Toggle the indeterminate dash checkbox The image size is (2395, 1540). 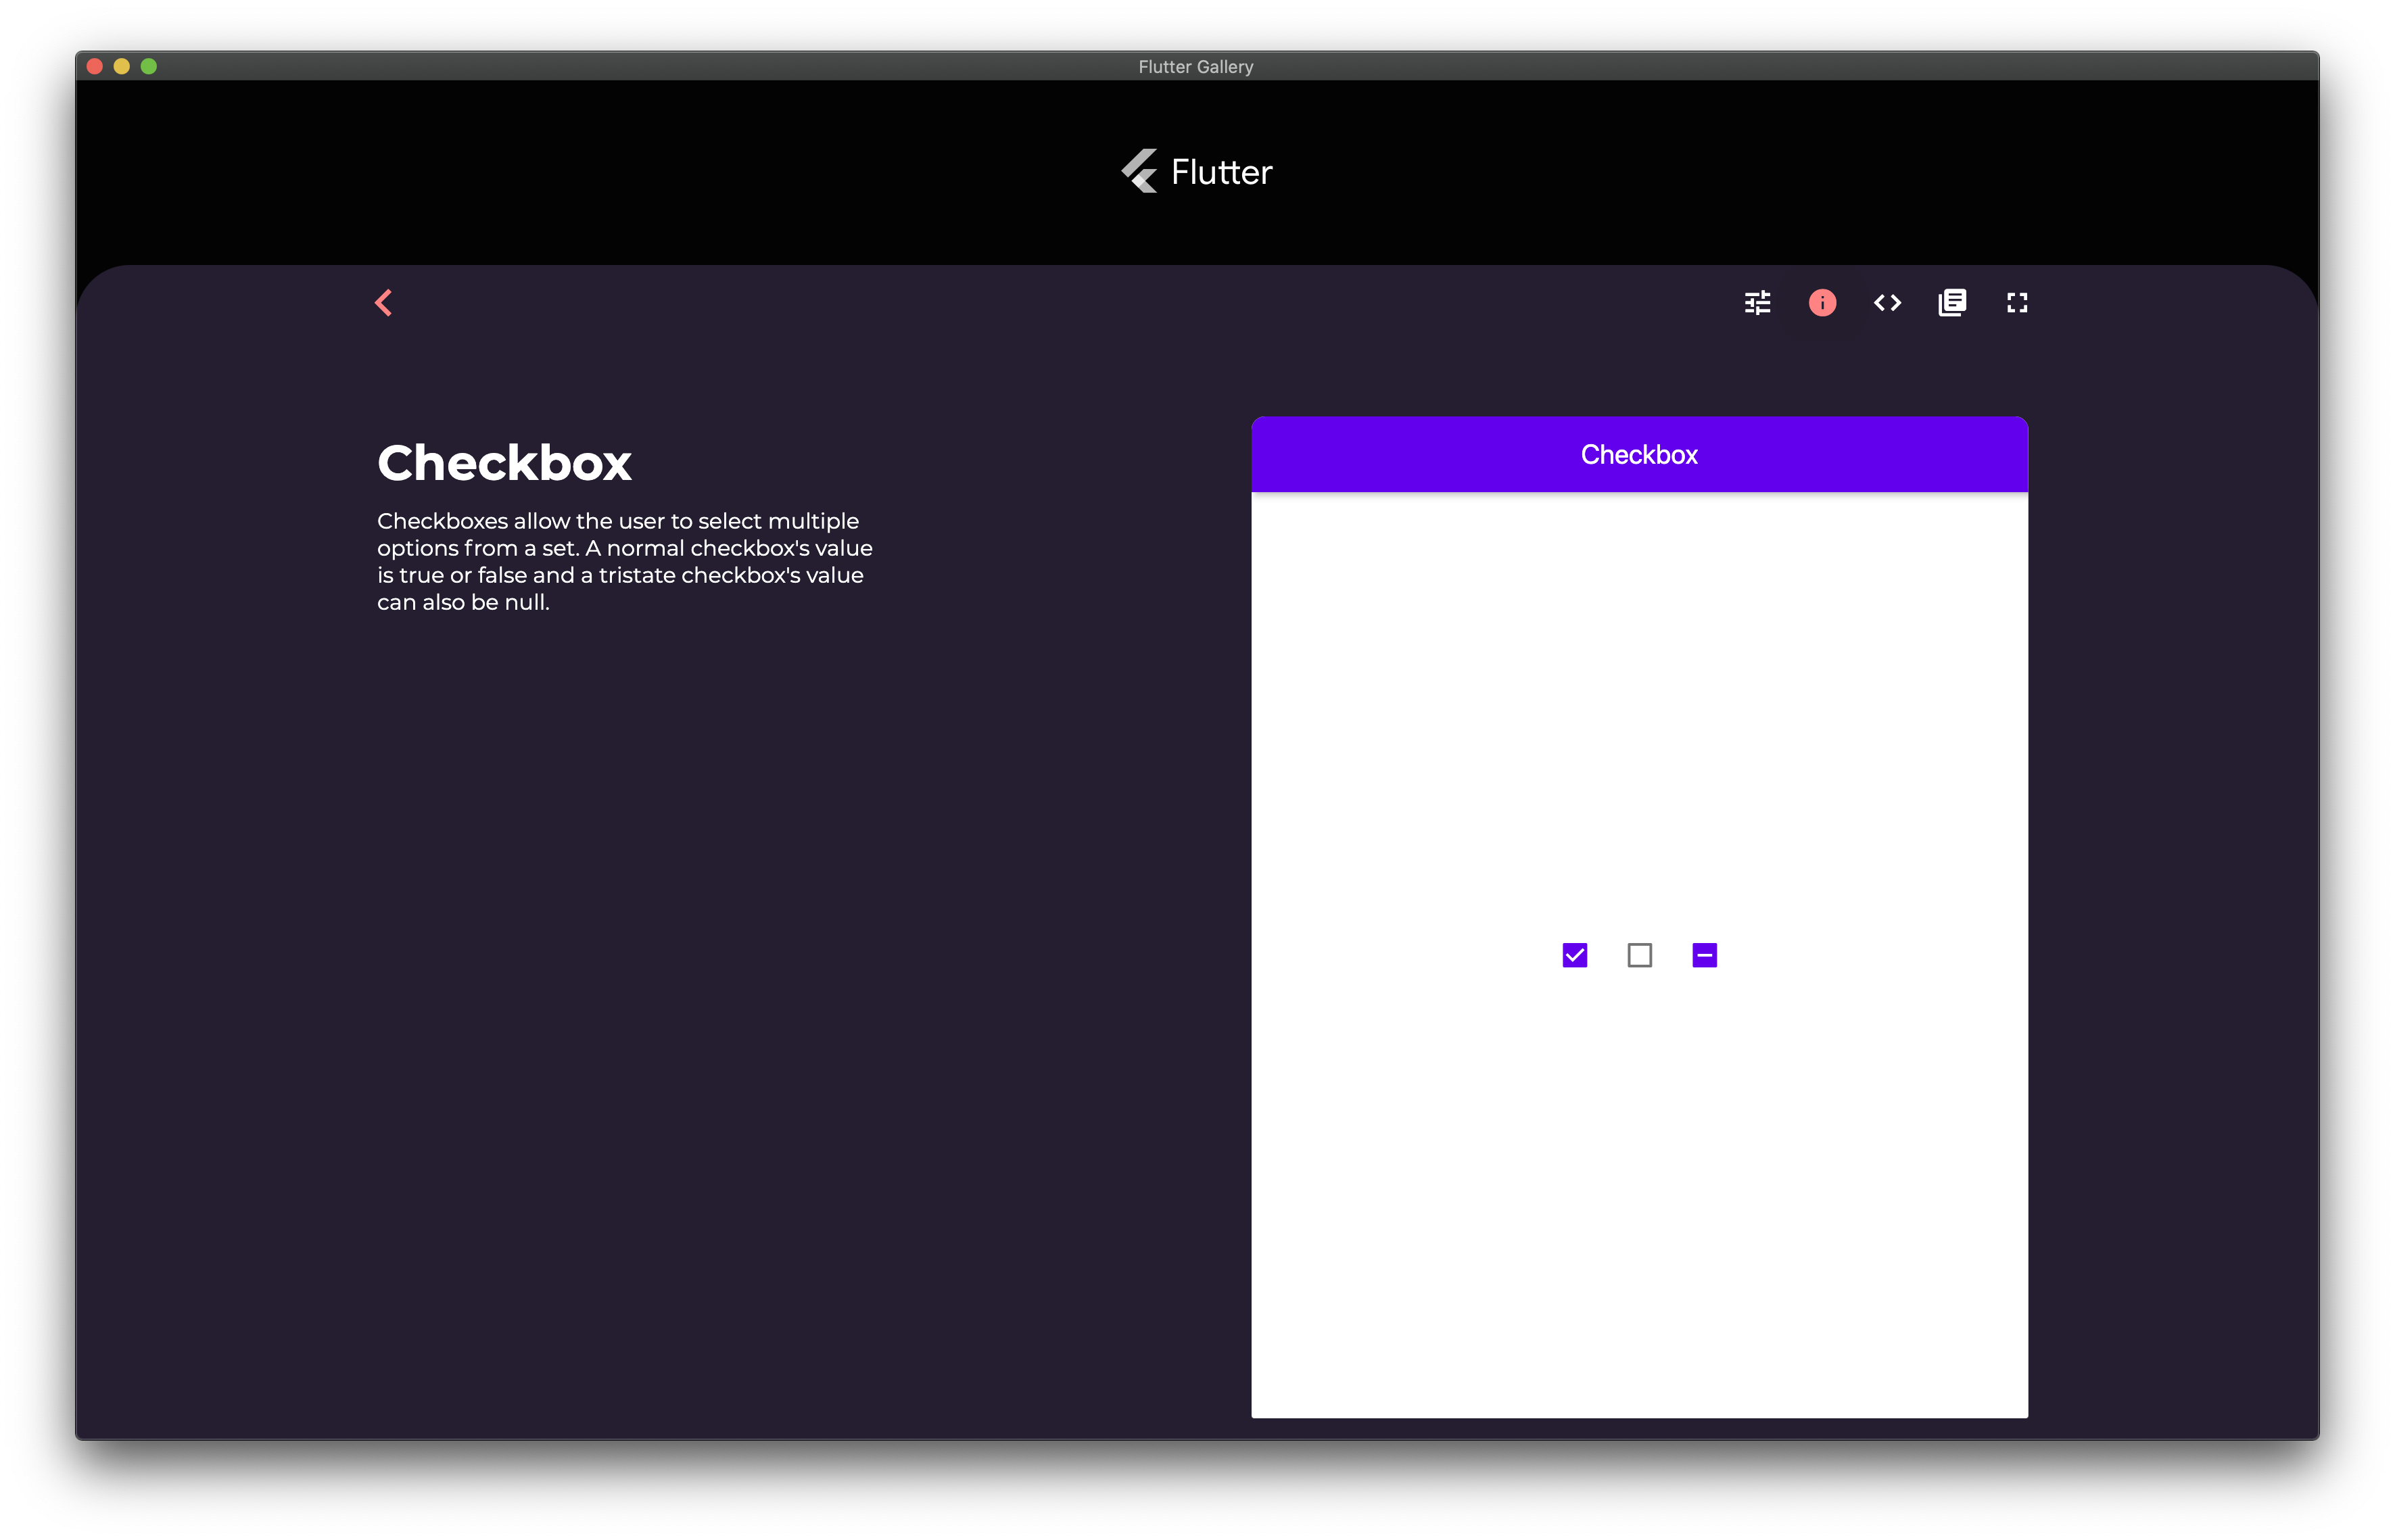[x=1704, y=955]
